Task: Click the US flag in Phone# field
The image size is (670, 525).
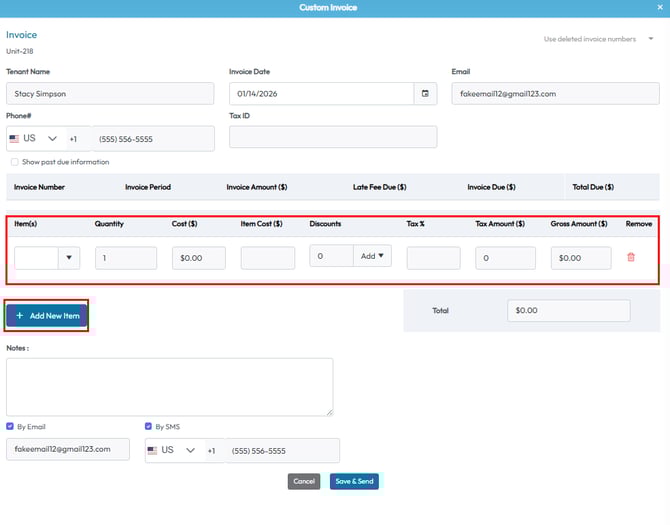Action: pos(14,138)
